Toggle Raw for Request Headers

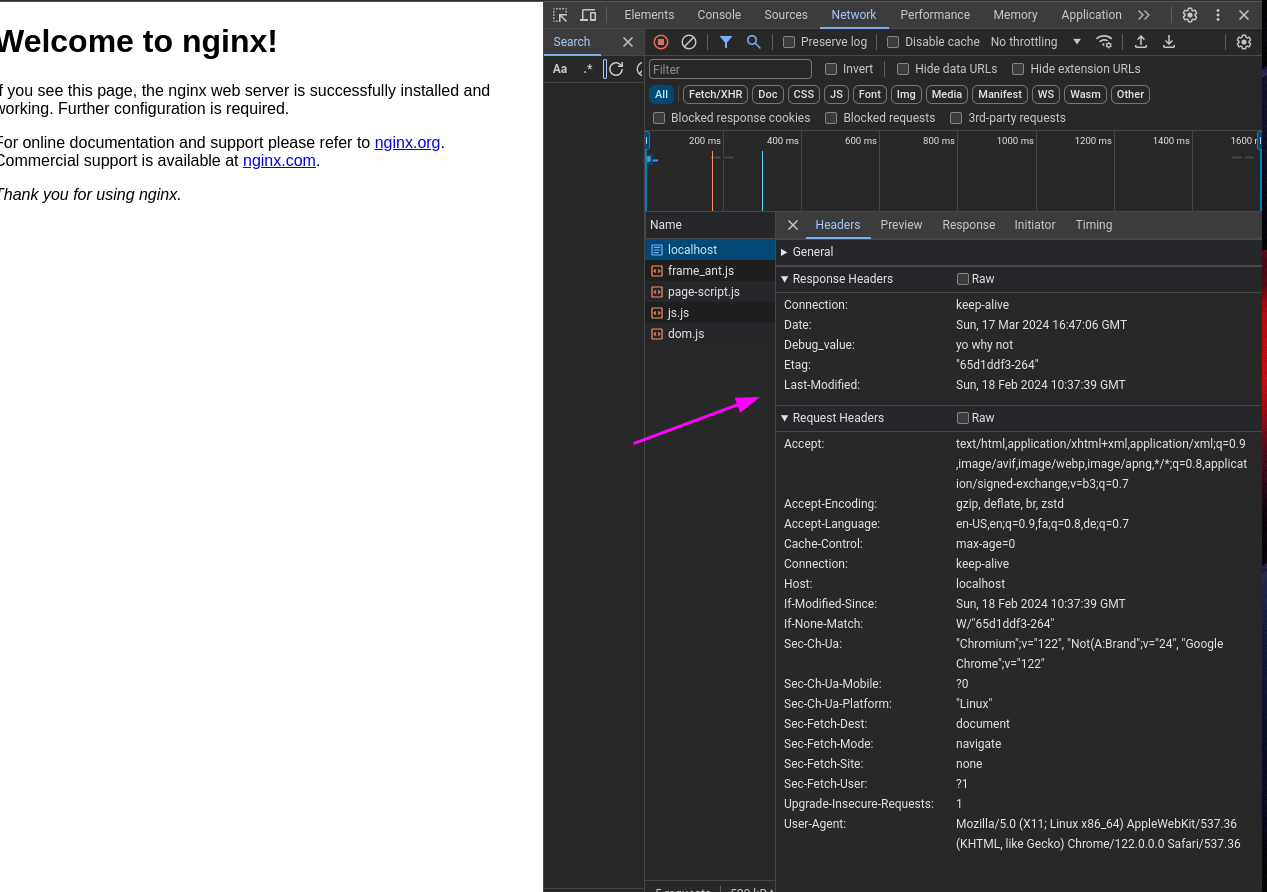[x=963, y=418]
